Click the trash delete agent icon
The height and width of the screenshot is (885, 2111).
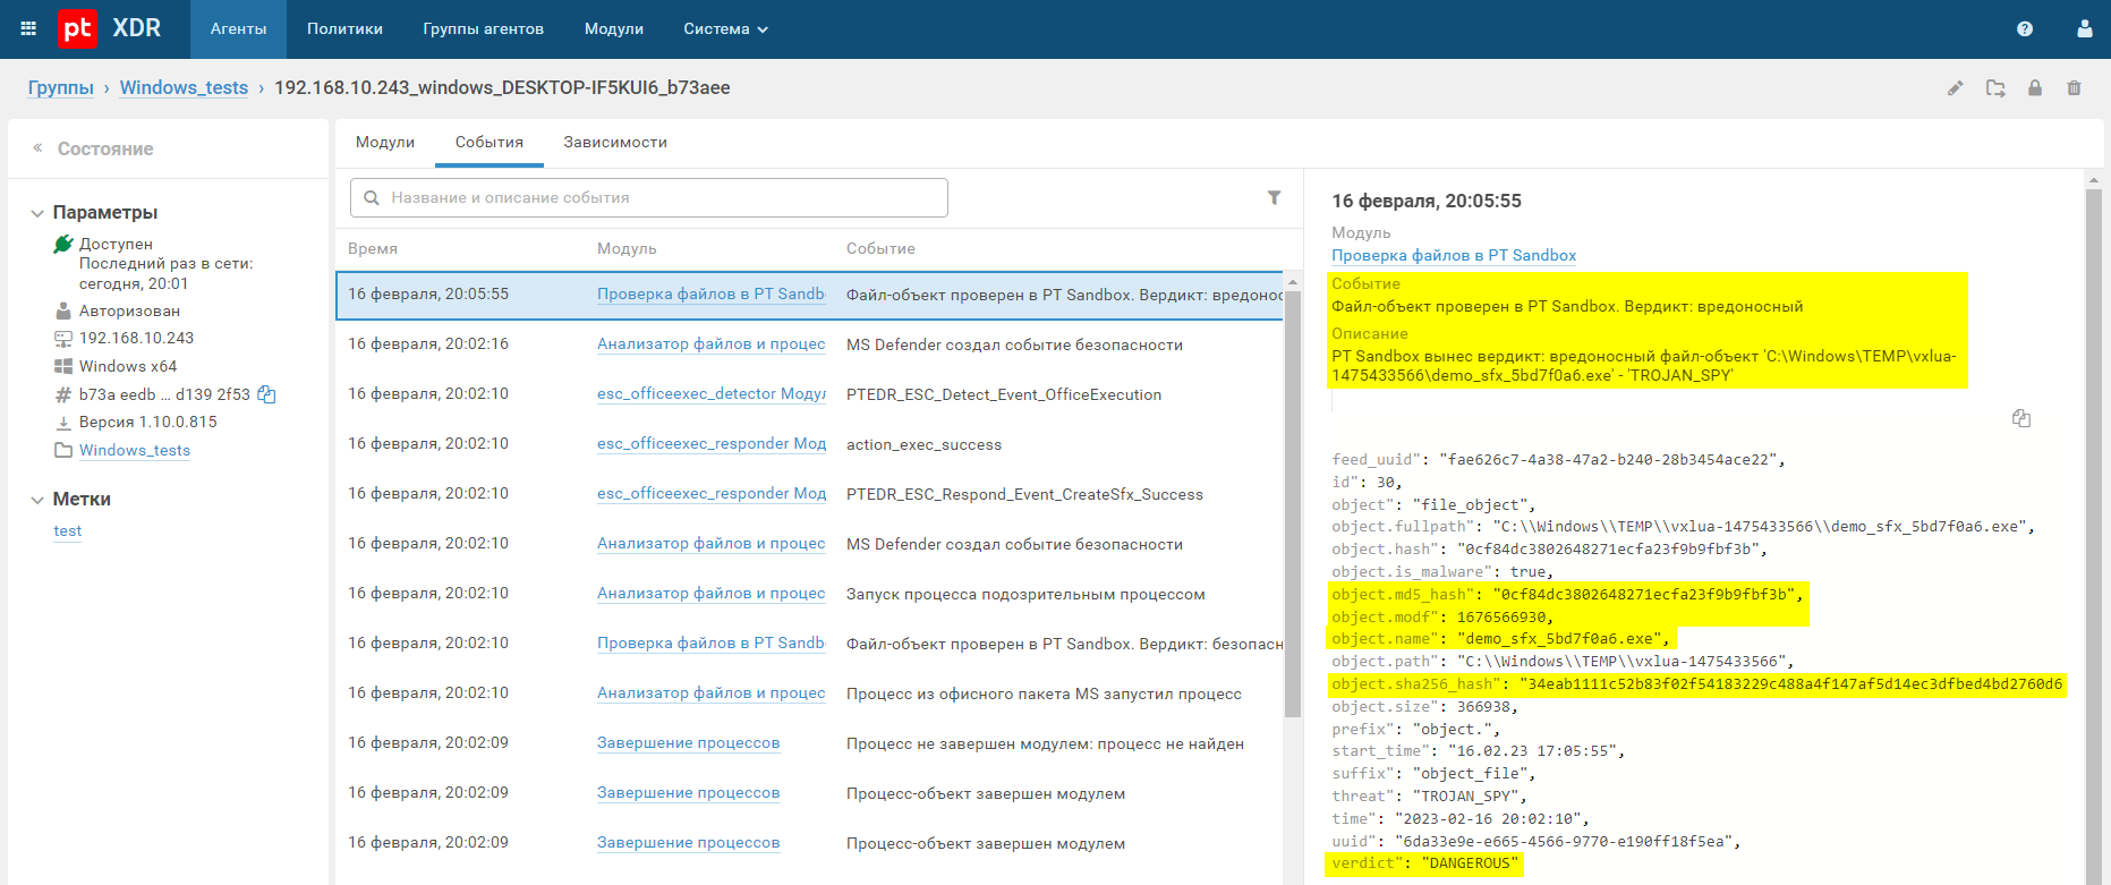tap(2074, 88)
